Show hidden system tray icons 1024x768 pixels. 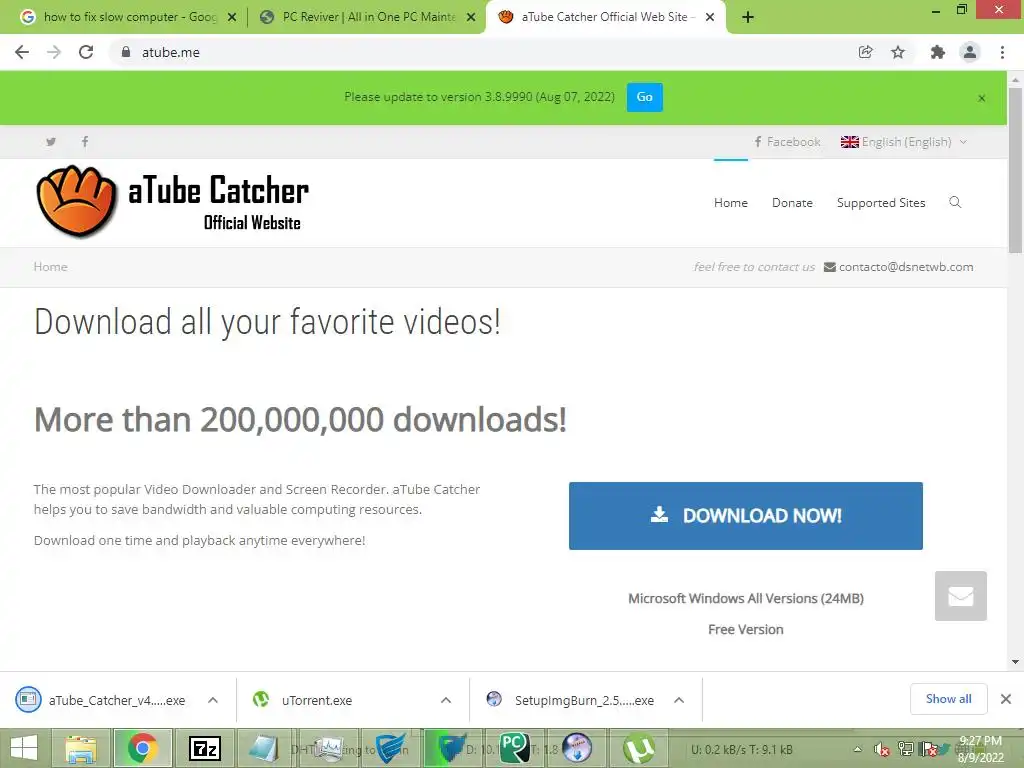(857, 749)
